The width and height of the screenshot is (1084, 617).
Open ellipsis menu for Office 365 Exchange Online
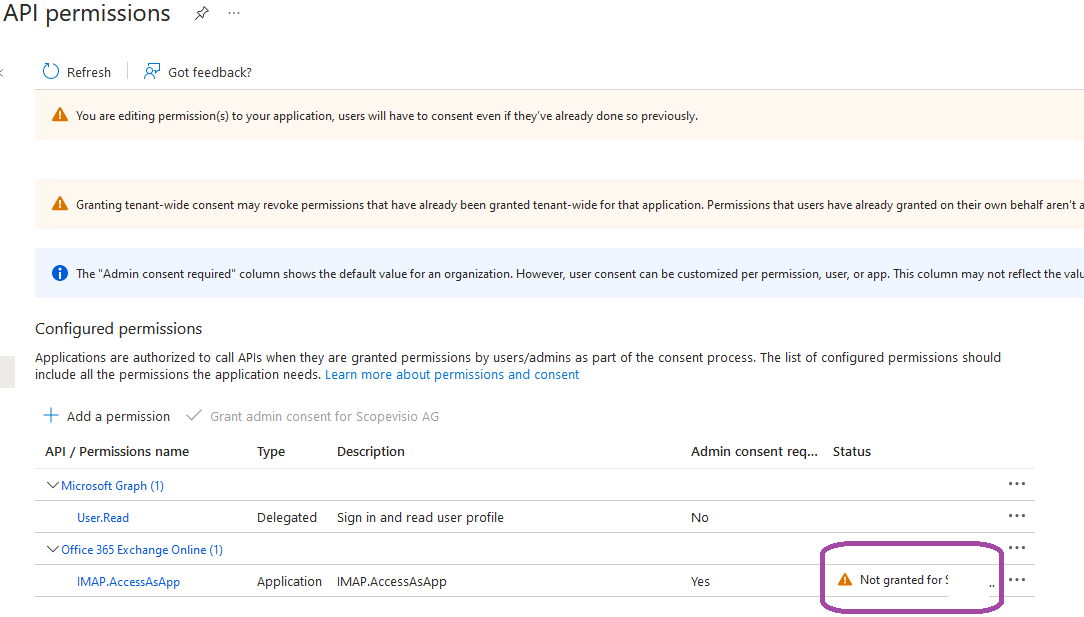(x=1017, y=548)
